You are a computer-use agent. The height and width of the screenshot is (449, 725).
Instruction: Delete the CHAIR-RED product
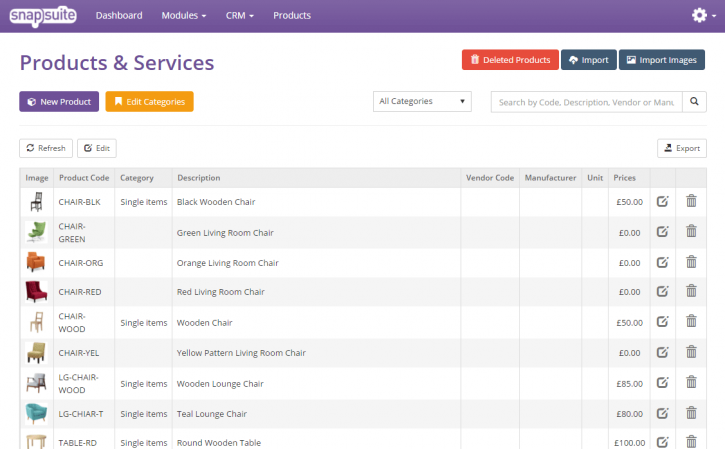pos(691,291)
